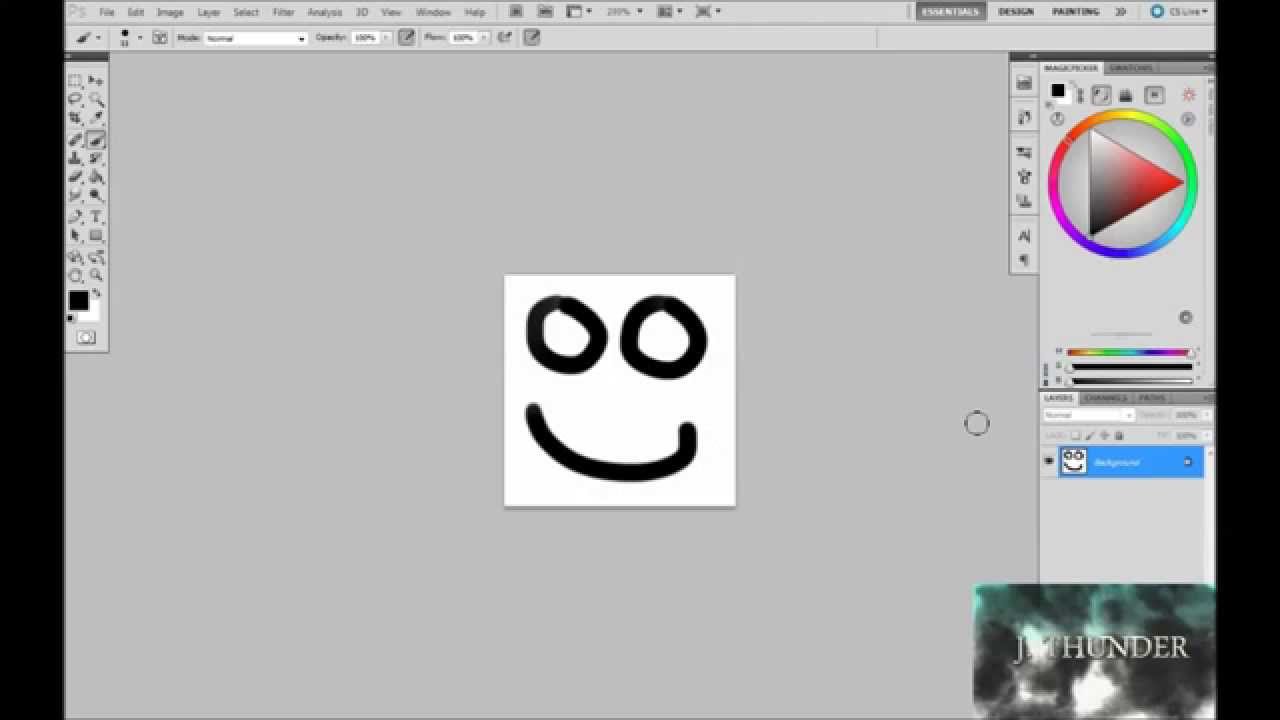Toggle the Brush panel button
The width and height of the screenshot is (1280, 720).
[x=160, y=37]
